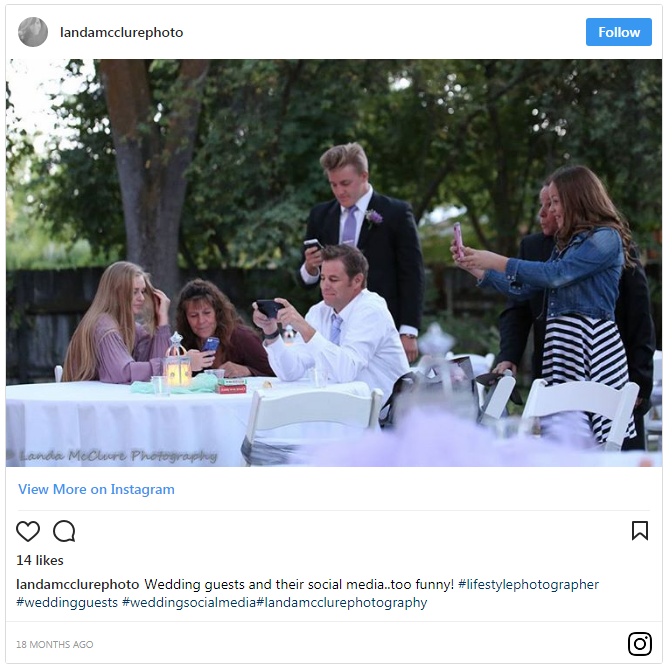Click the Instagram logo icon

click(x=640, y=644)
